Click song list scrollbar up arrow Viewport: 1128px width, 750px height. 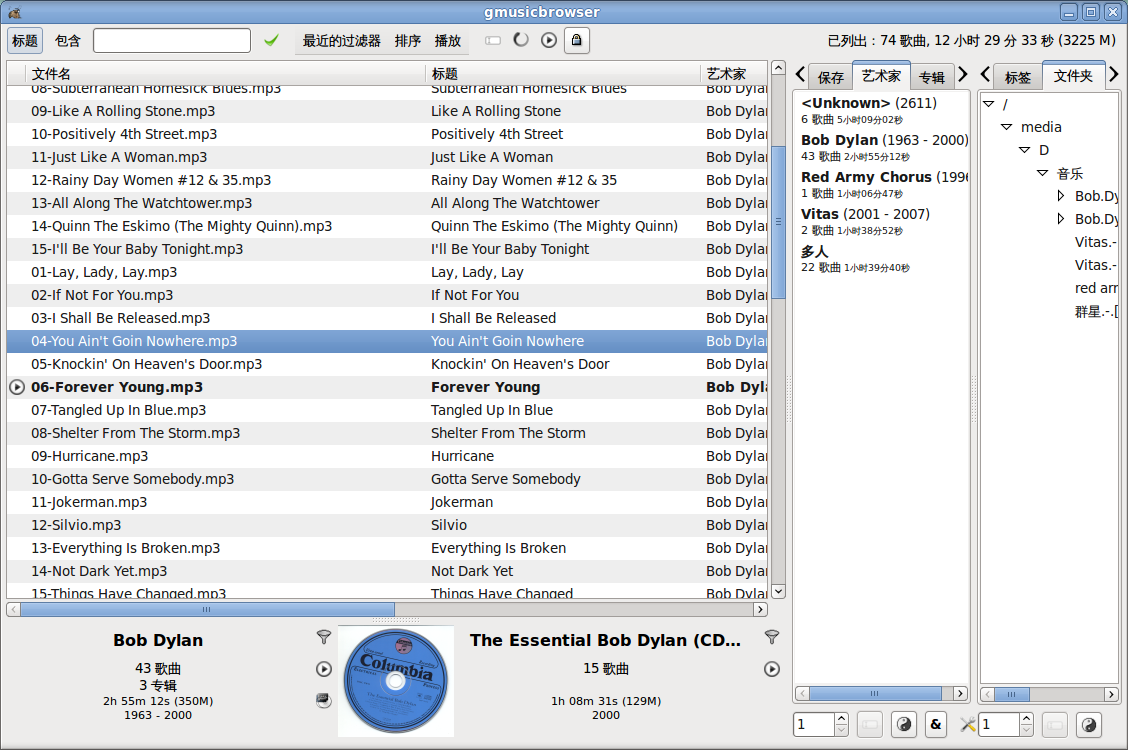pos(778,68)
